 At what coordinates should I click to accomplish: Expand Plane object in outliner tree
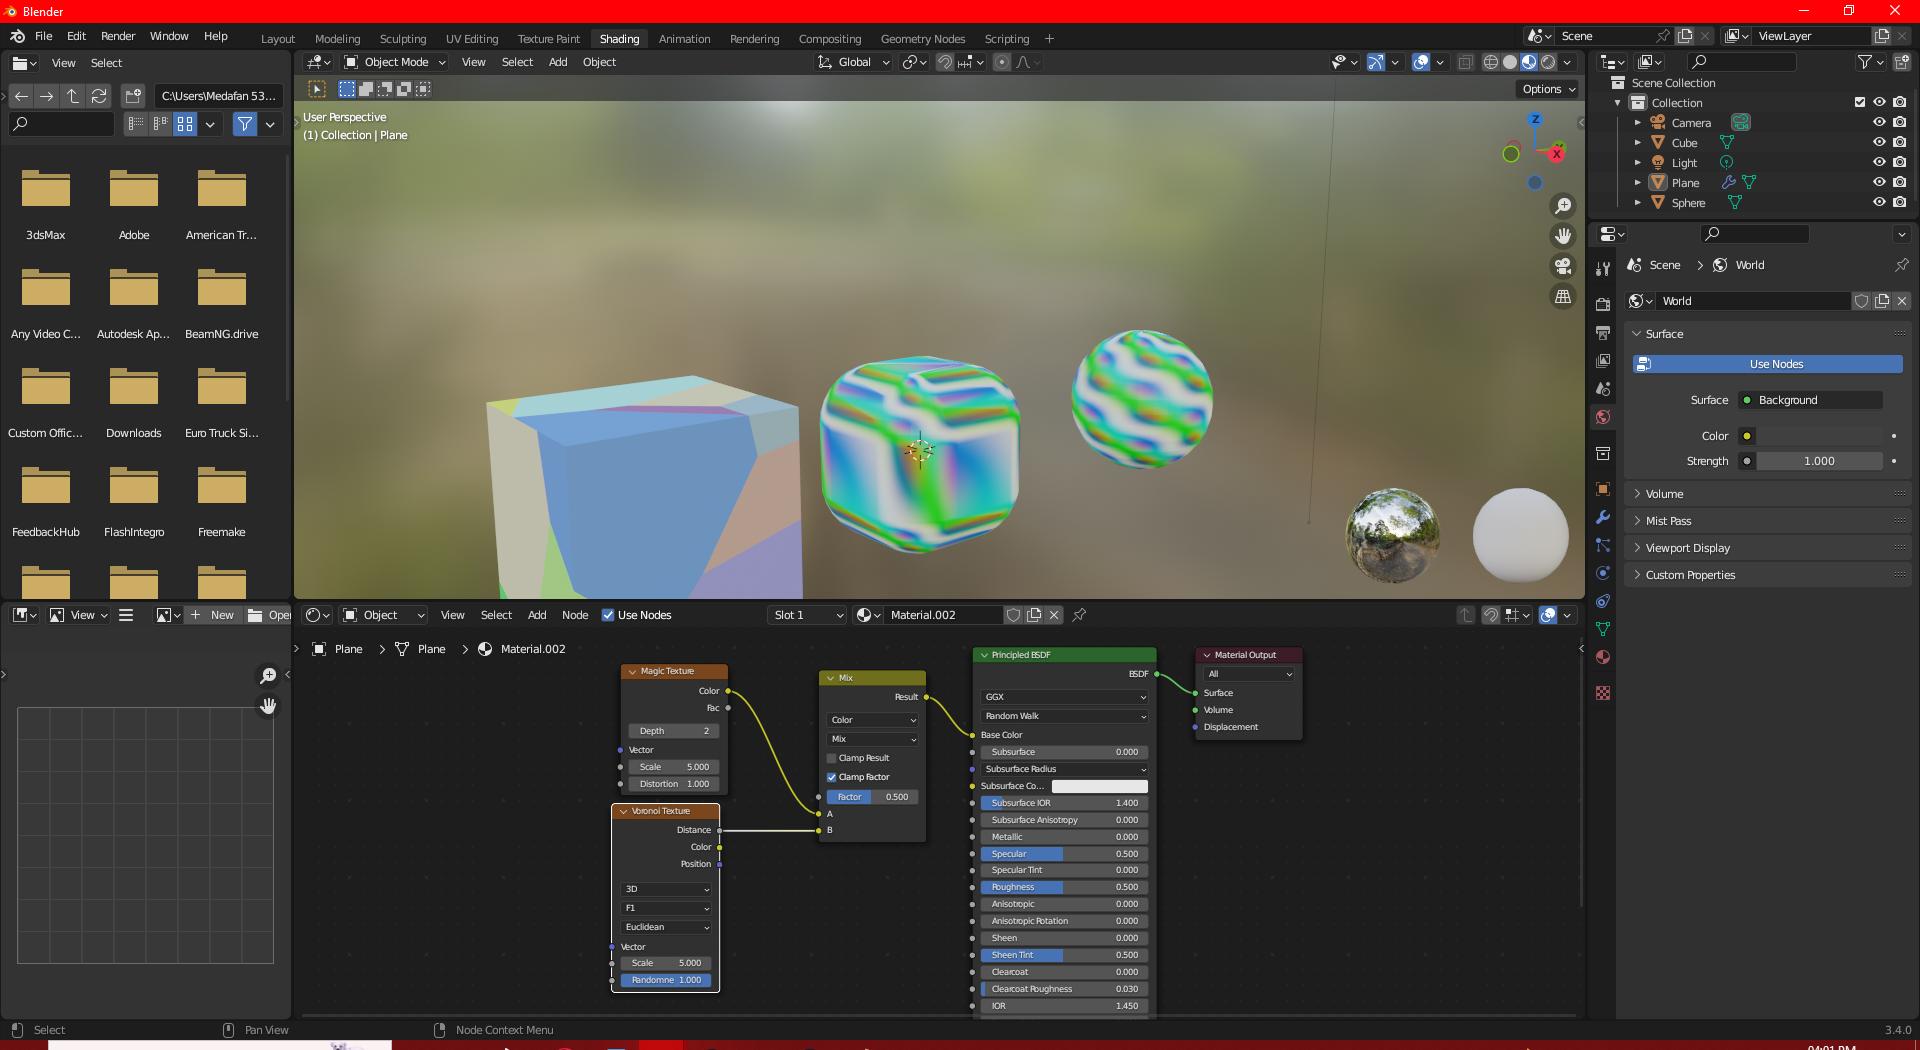(1638, 183)
